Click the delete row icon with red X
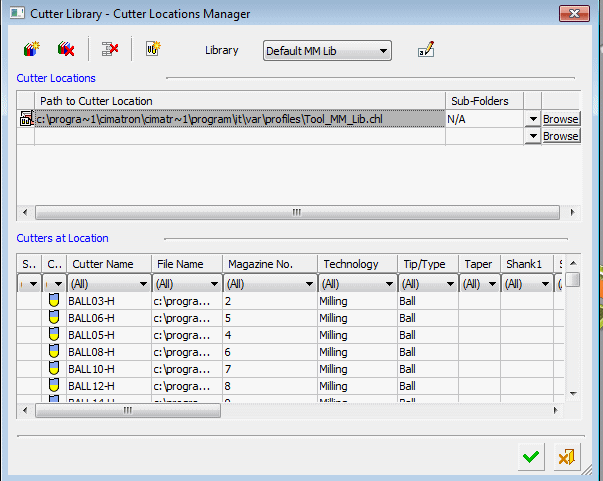 [110, 49]
